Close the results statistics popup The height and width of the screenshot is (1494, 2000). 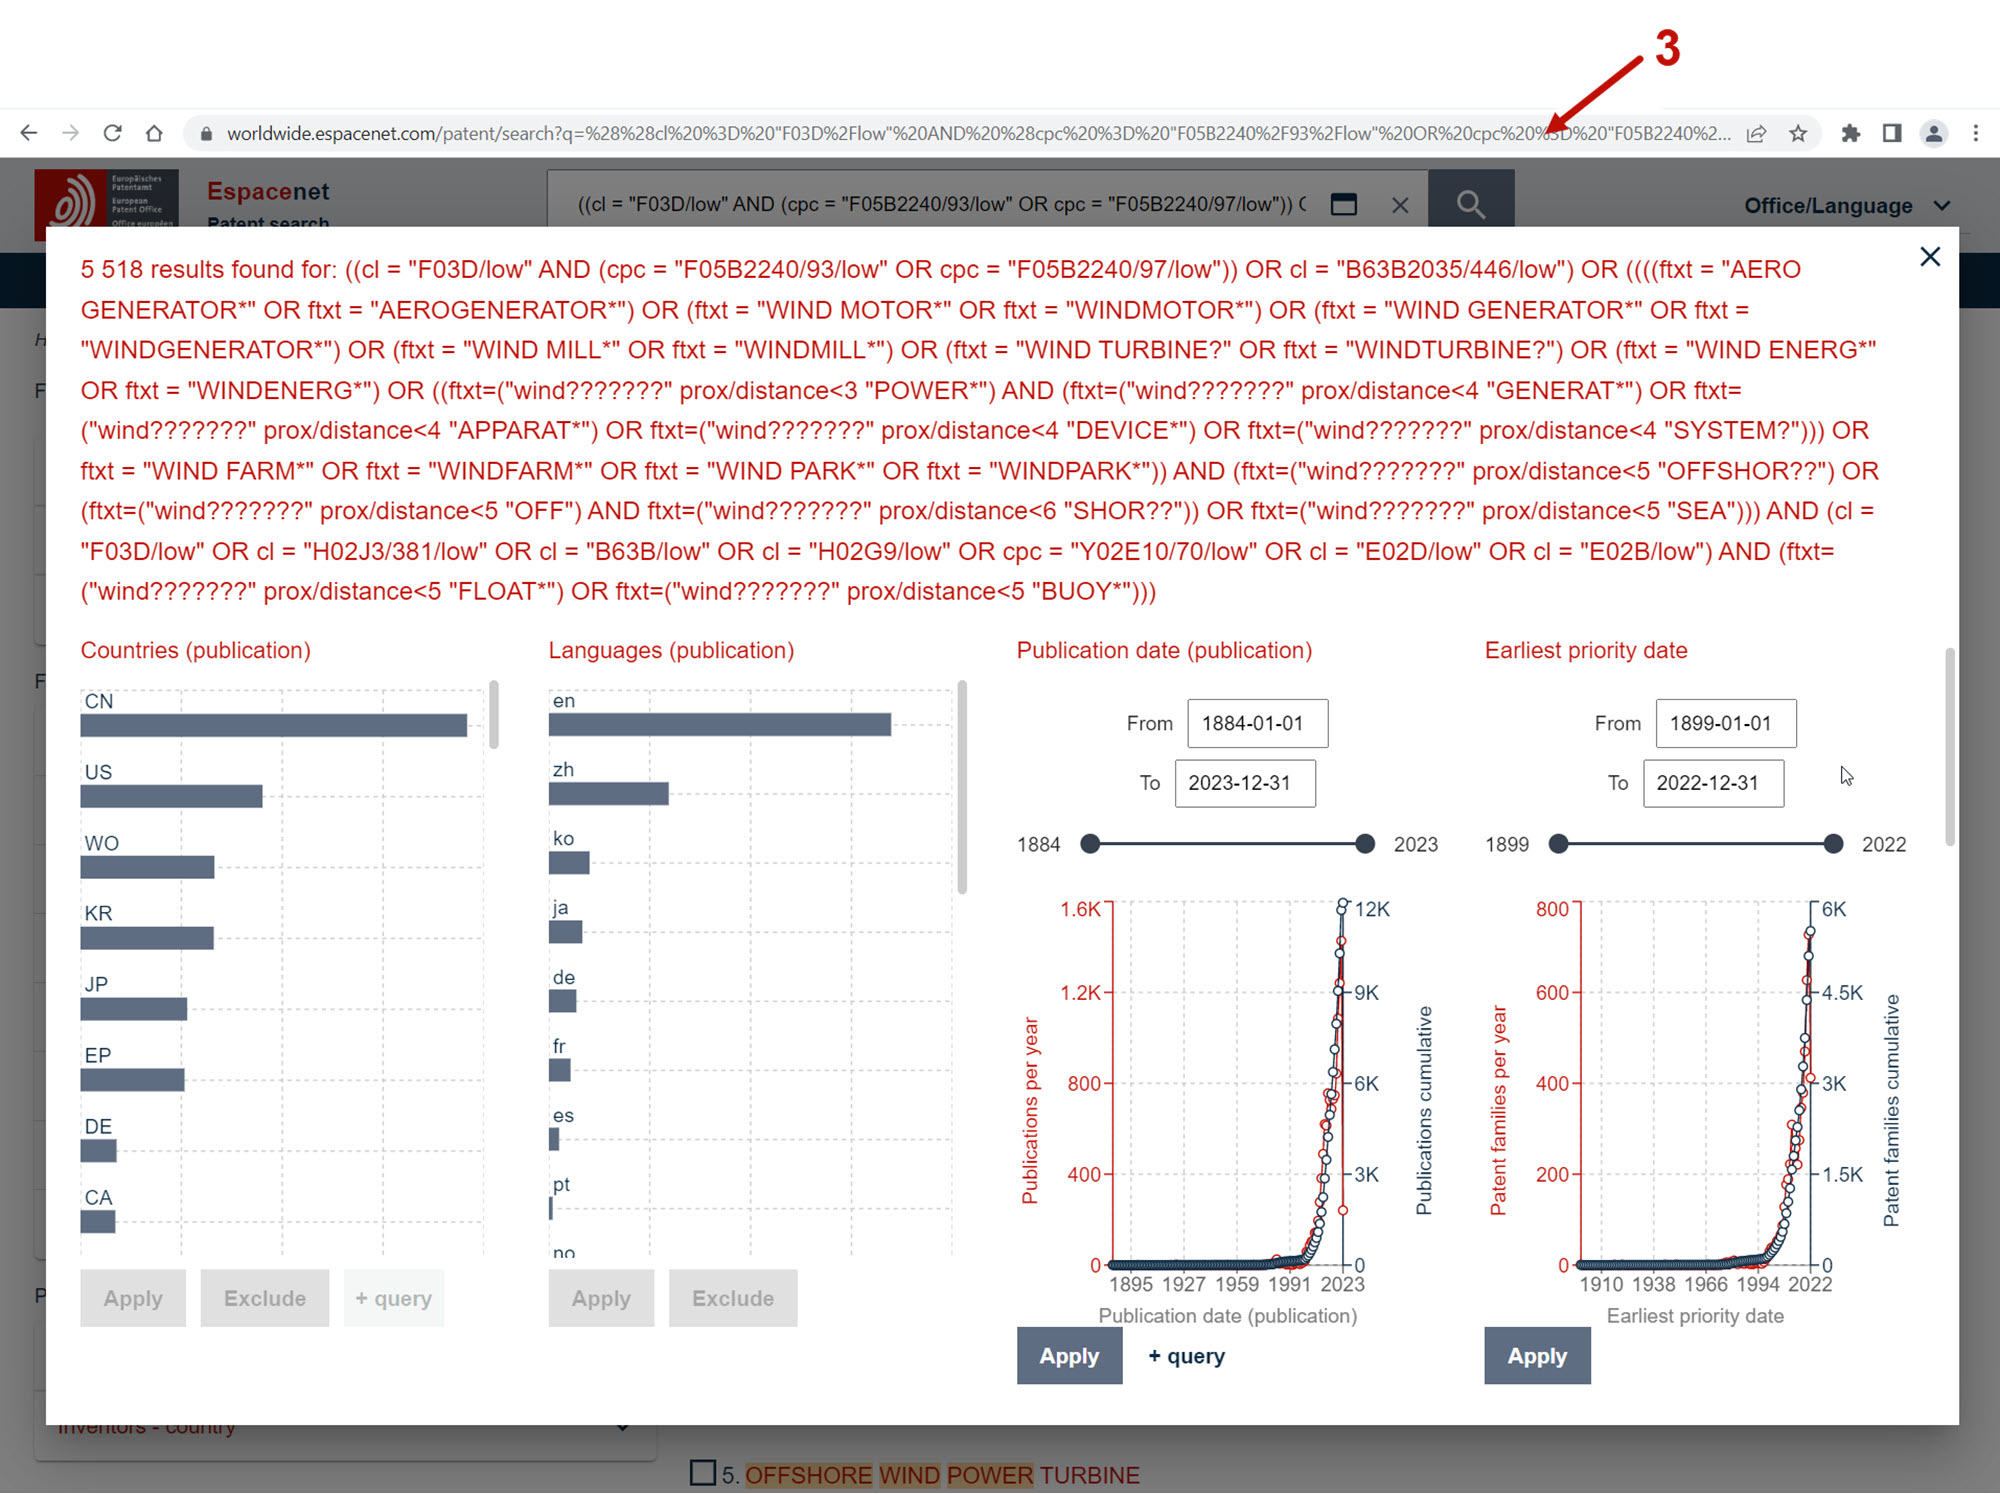click(1930, 257)
